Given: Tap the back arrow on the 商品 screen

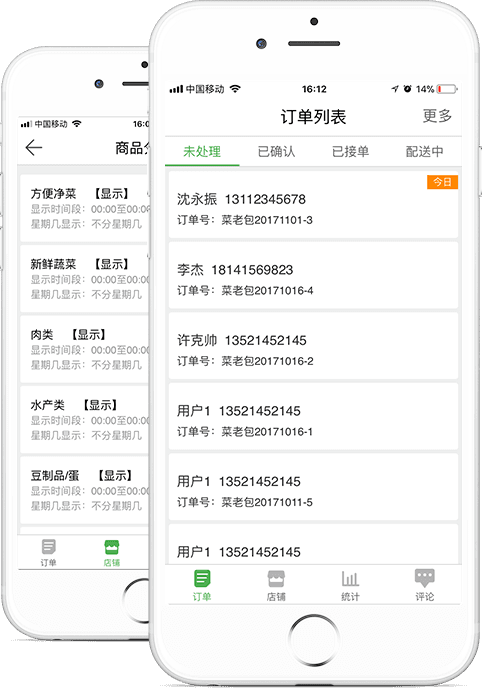Looking at the screenshot, I should (34, 147).
